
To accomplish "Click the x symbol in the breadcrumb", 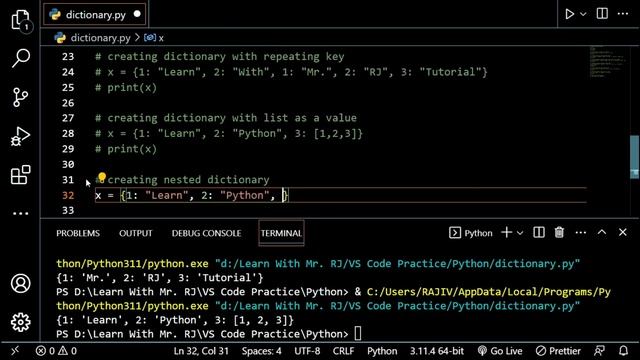I will 161,38.
